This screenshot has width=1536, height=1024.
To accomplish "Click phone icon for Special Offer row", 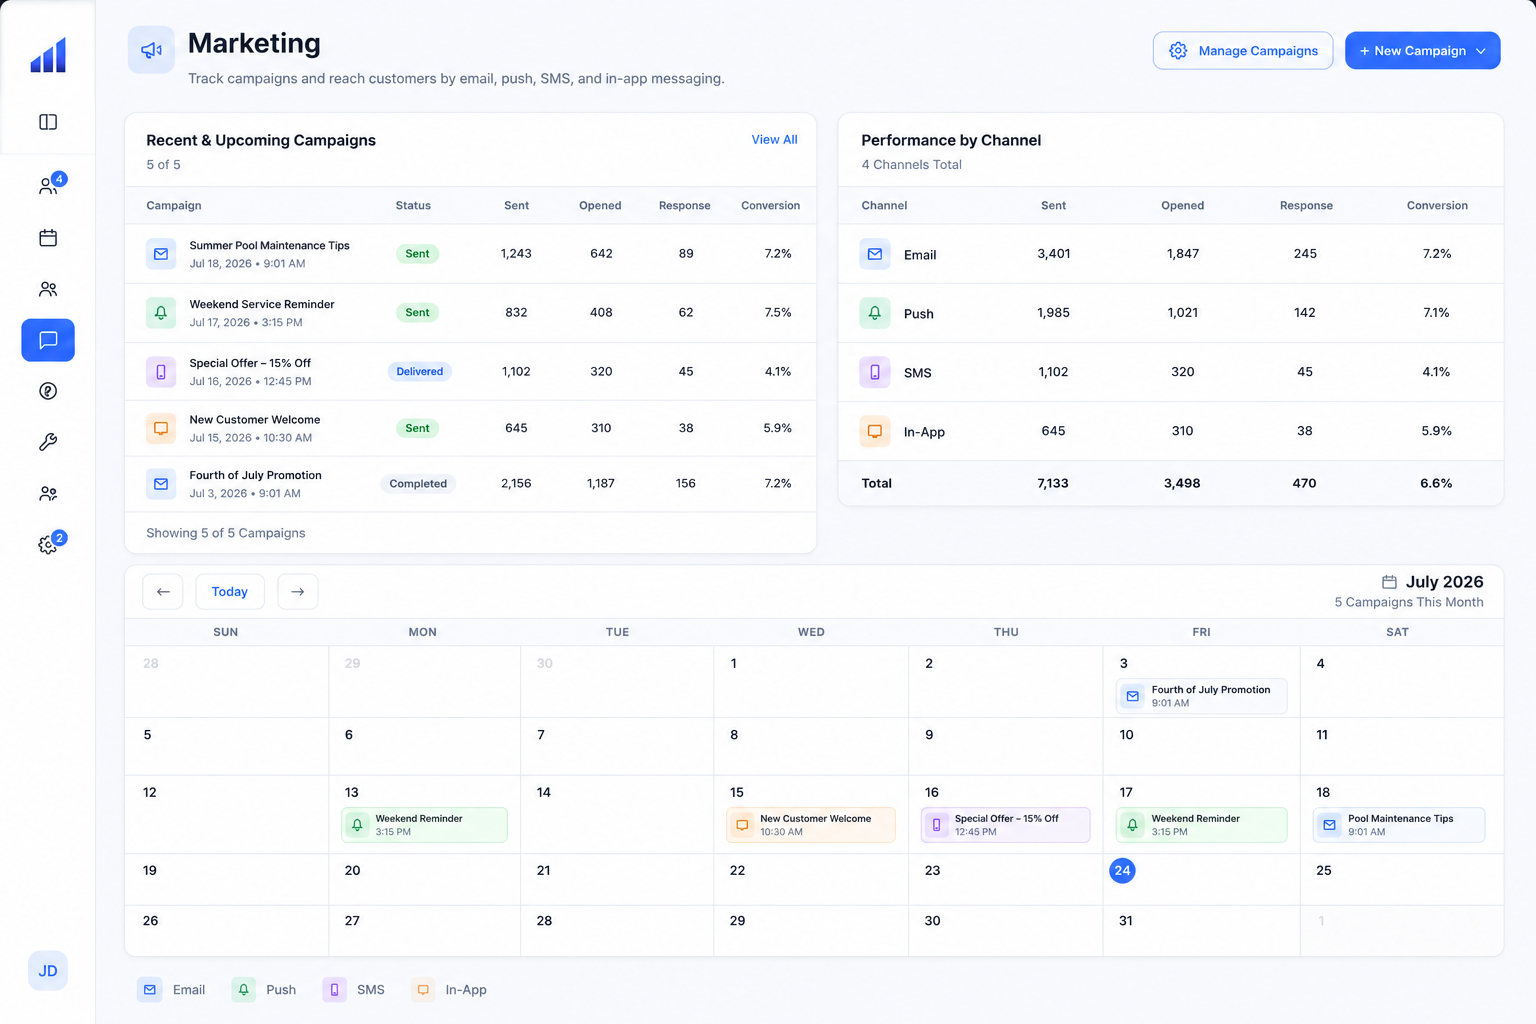I will click(x=161, y=372).
